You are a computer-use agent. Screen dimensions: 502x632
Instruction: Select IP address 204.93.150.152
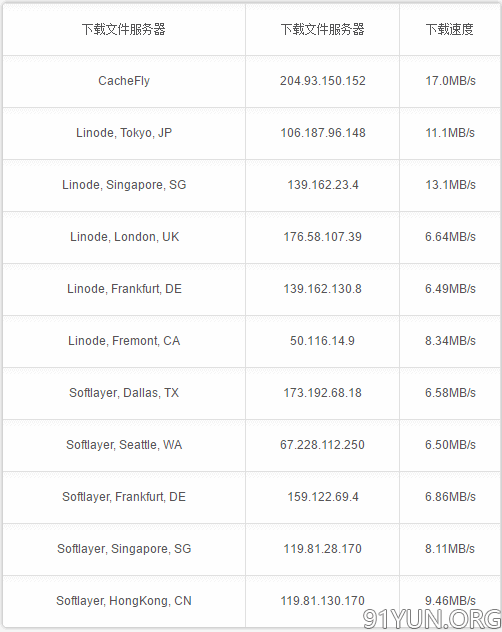(x=323, y=81)
